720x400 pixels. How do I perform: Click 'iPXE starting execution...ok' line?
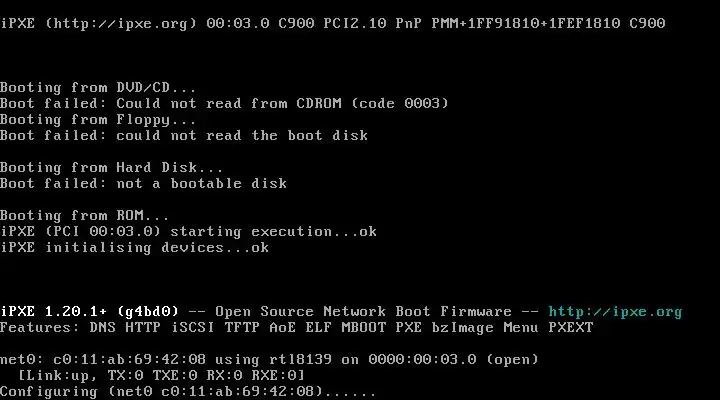coord(188,231)
